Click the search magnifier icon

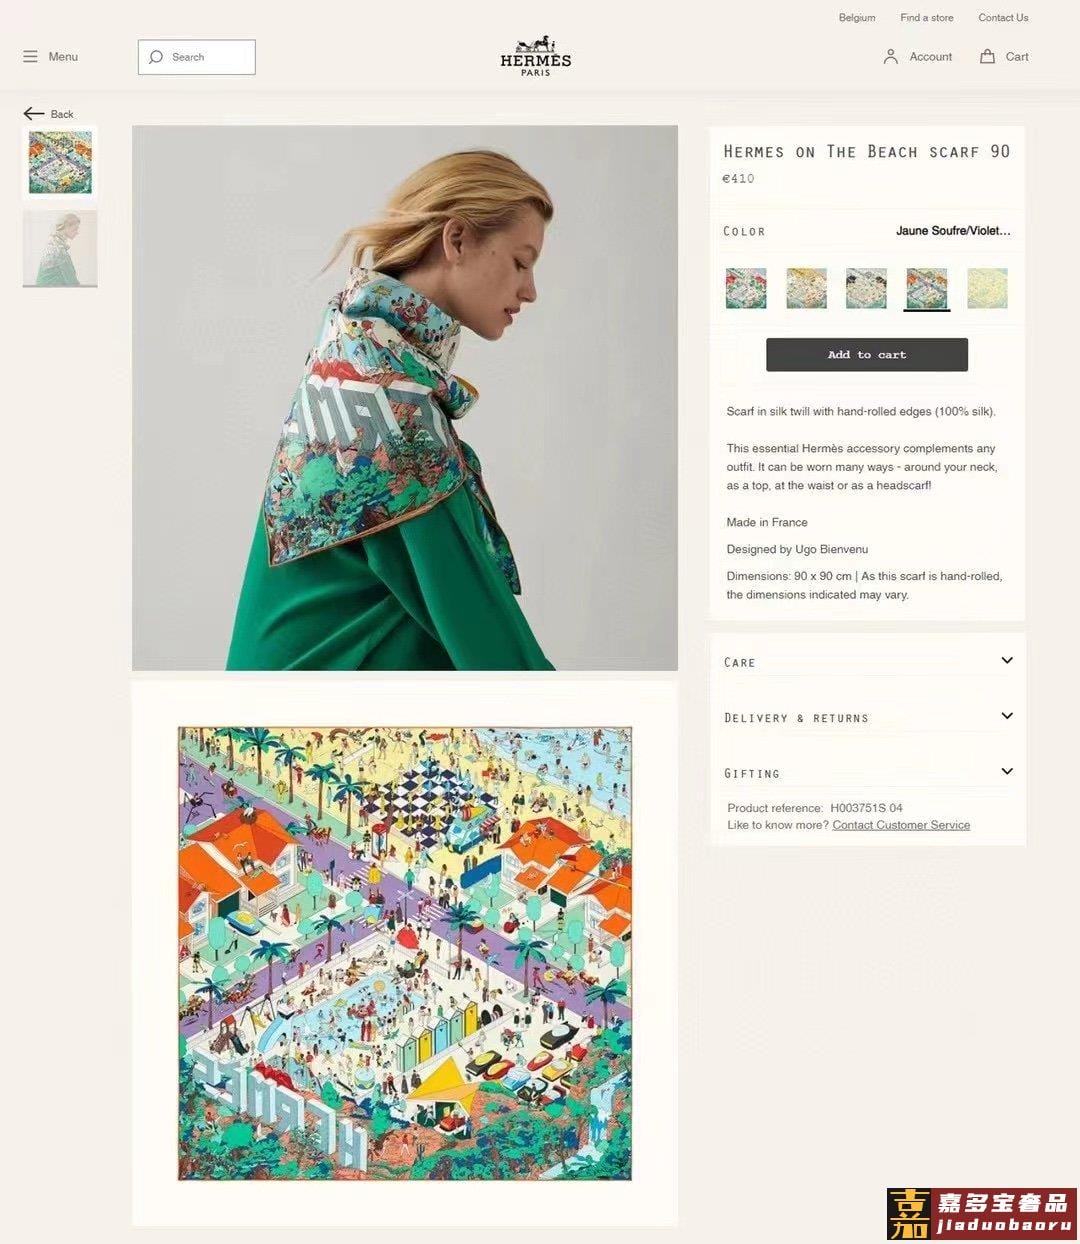point(156,57)
